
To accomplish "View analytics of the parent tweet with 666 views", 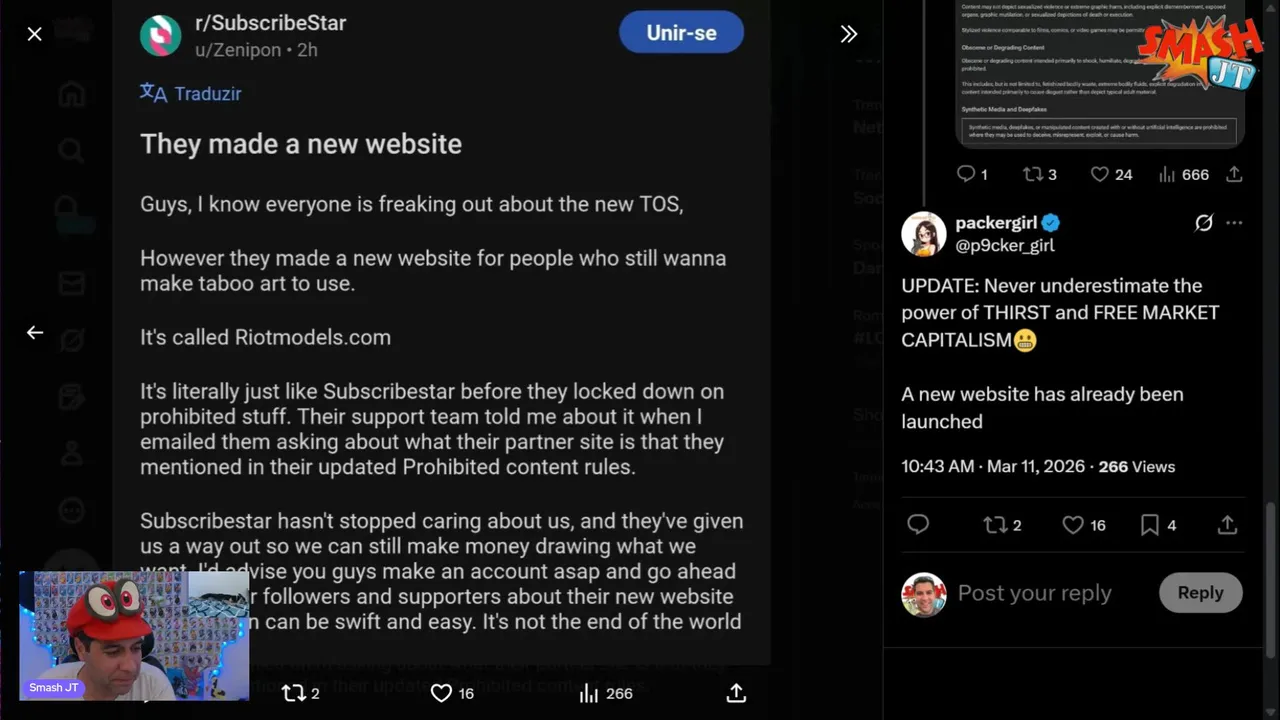I will 1168,174.
